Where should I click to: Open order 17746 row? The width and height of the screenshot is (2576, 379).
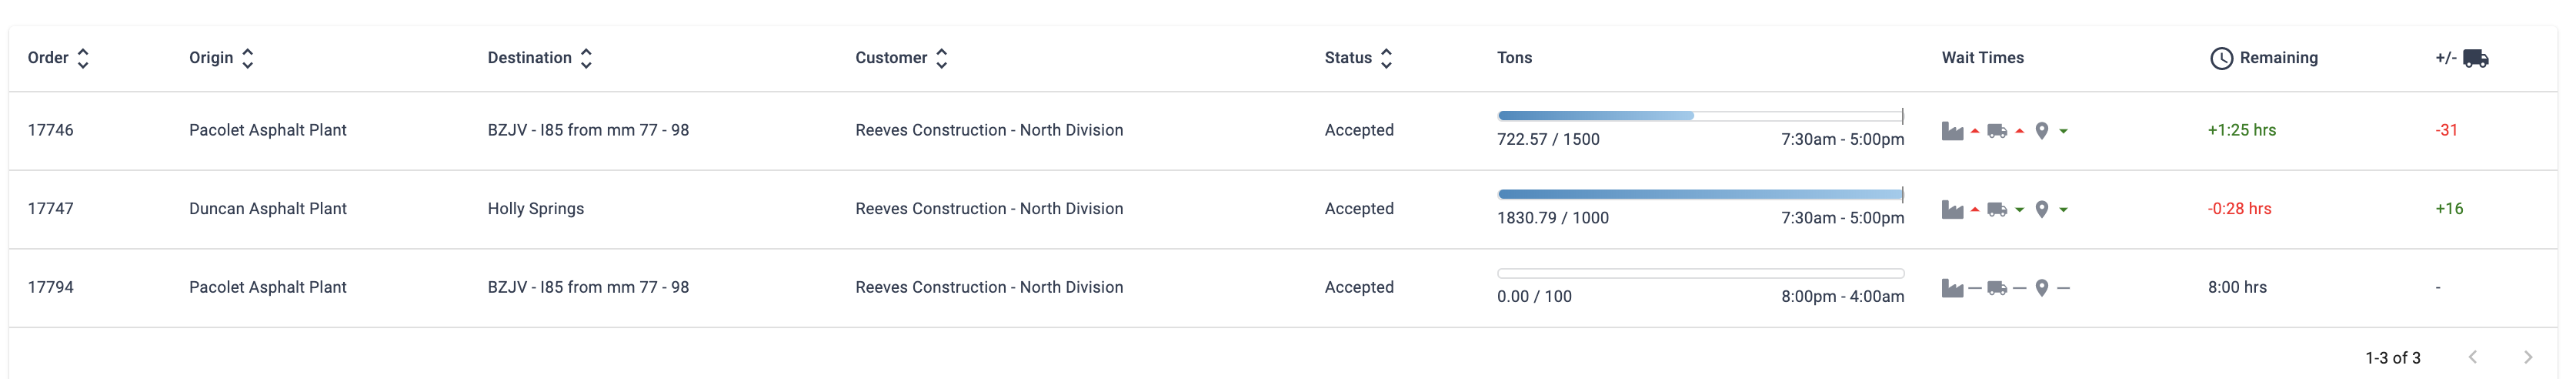[x=50, y=130]
